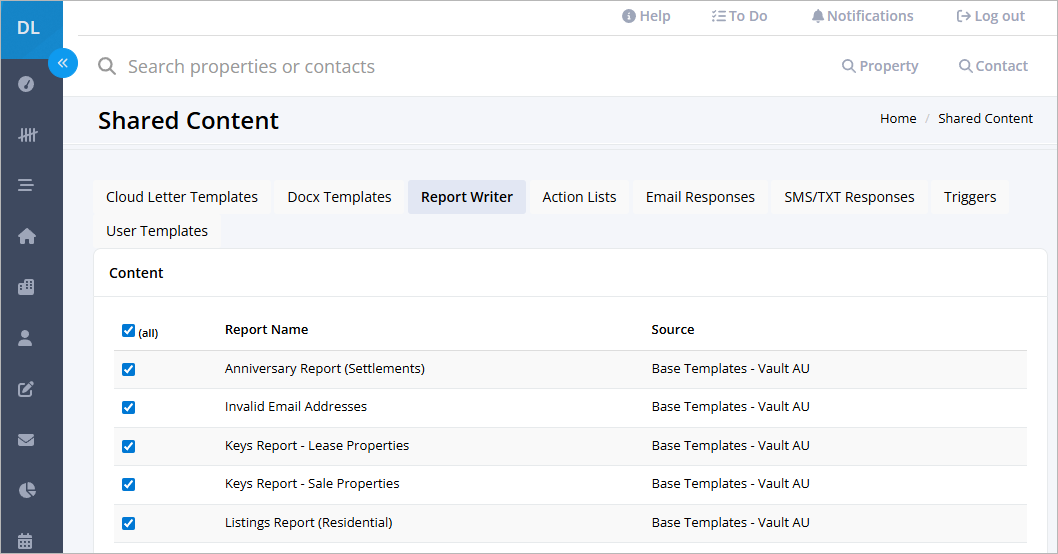Toggle the Invalid Email Addresses checkbox
1058x554 pixels.
(x=128, y=408)
